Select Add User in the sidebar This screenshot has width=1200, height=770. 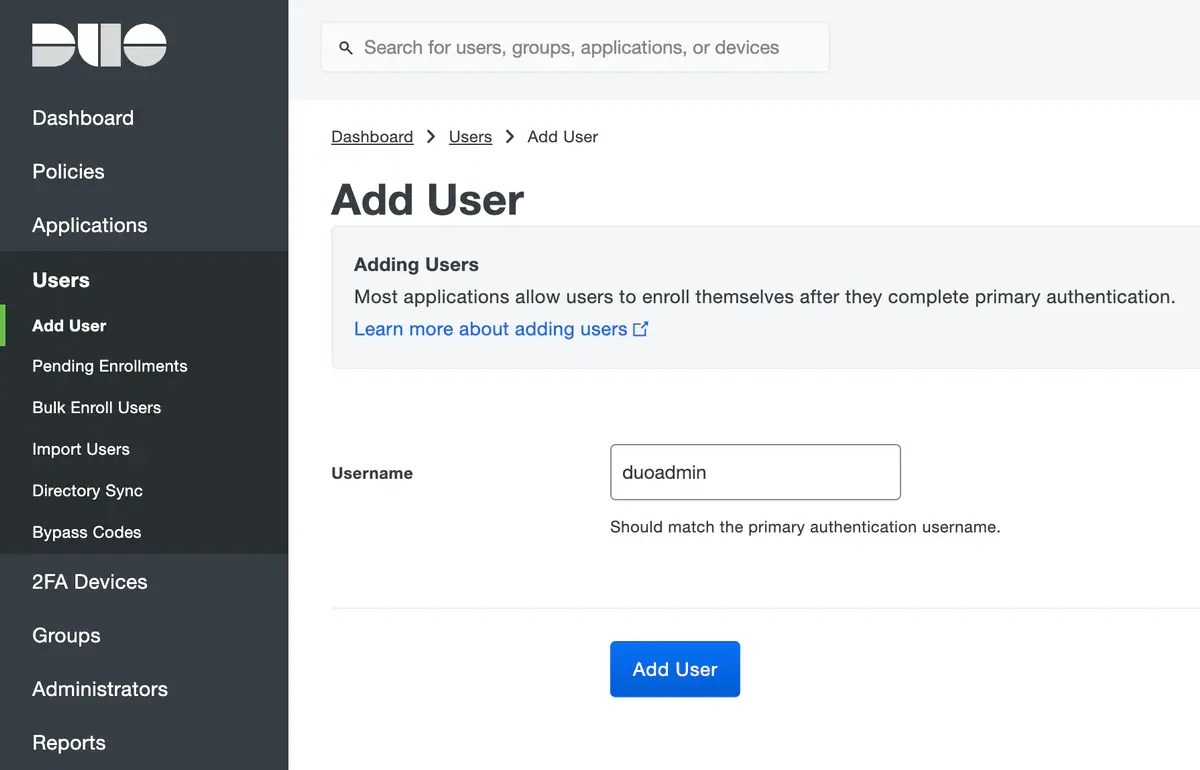tap(69, 325)
